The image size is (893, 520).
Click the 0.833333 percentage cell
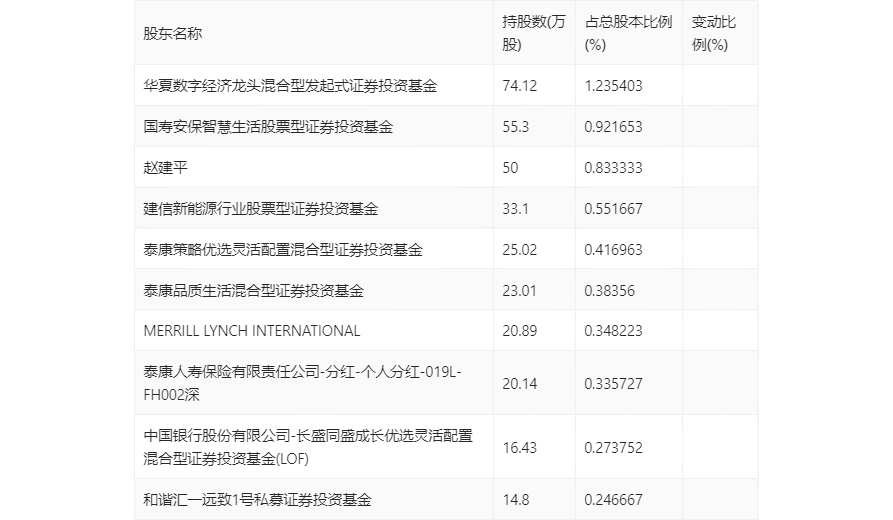click(x=613, y=167)
